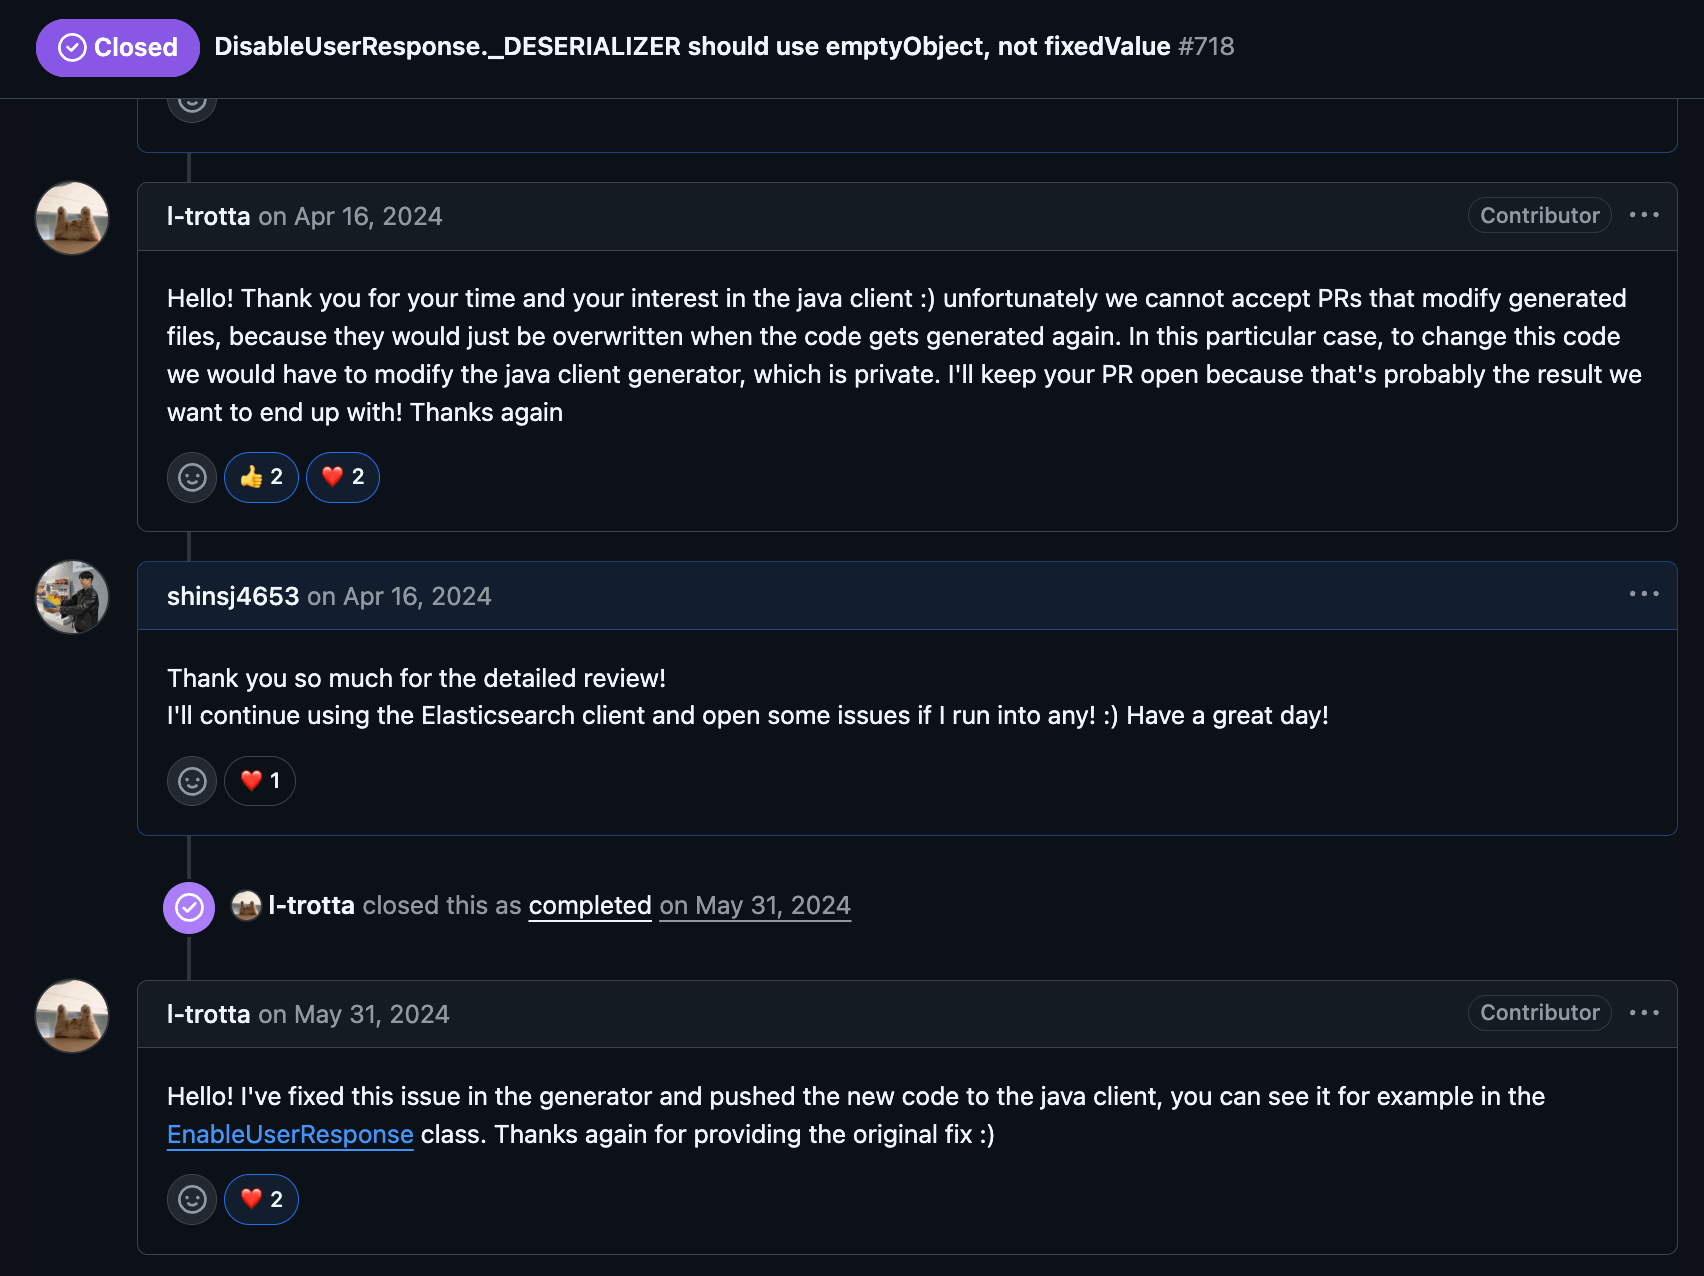Open emoji picker on l-trotta's May comment
1704x1276 pixels.
click(192, 1199)
